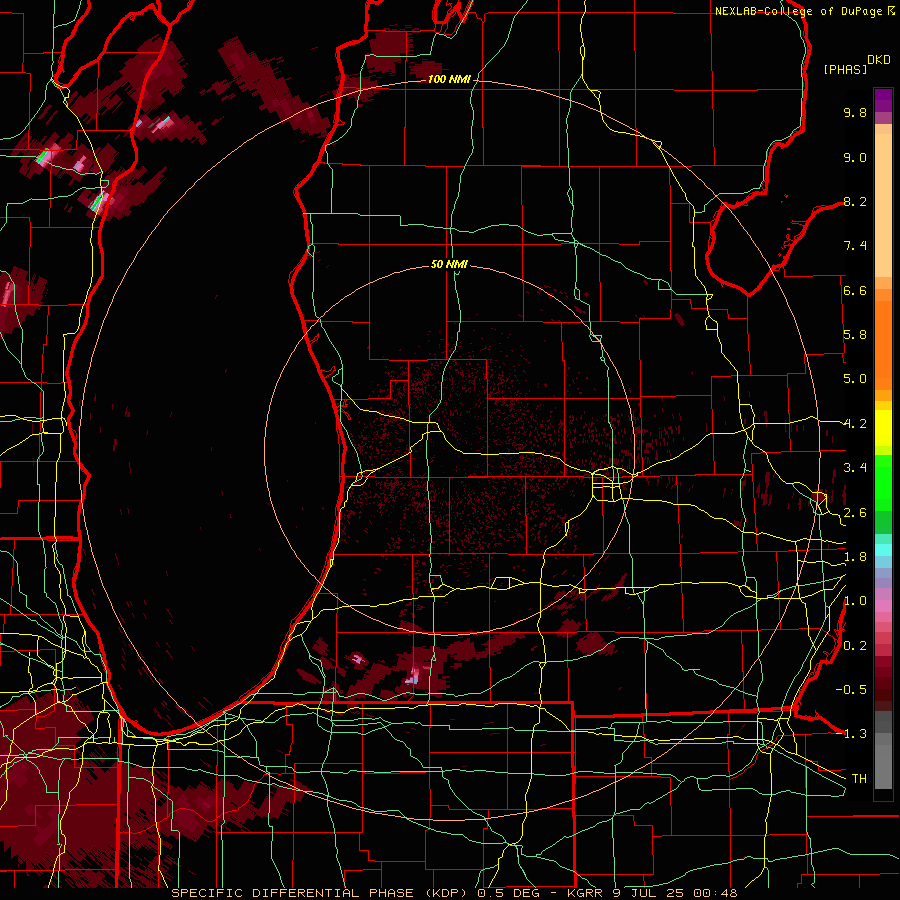Click the 8.2 scale value

855,201
